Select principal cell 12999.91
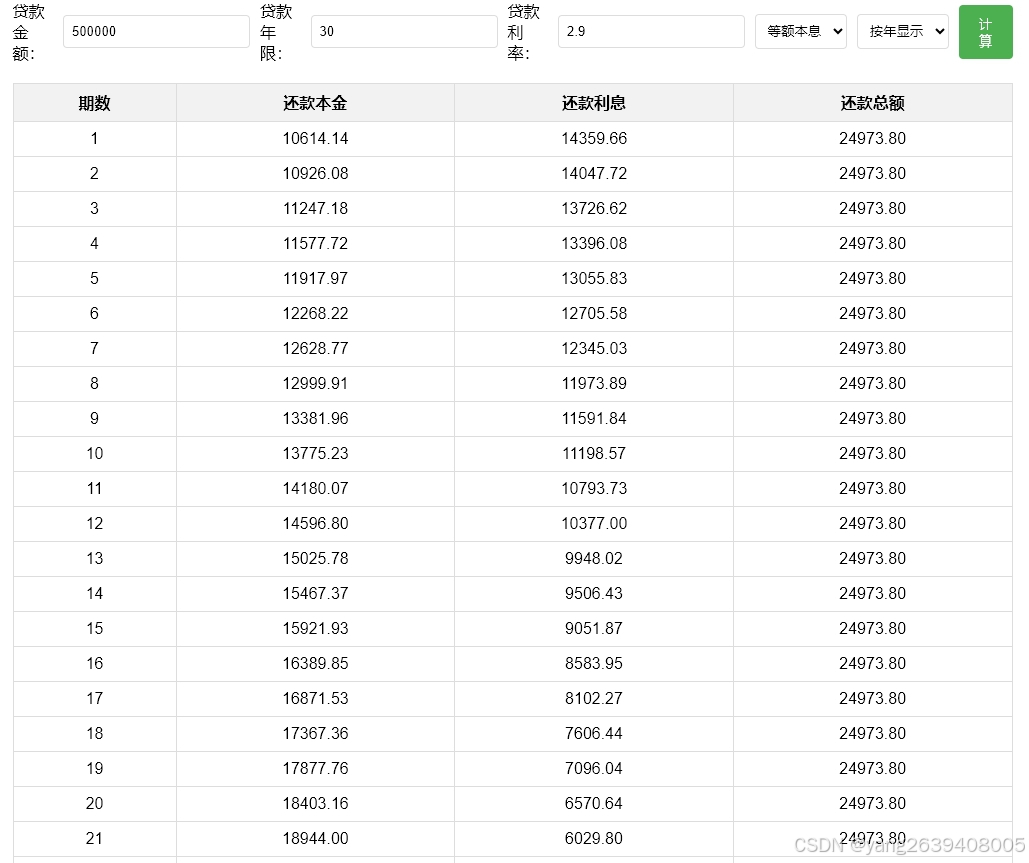 [315, 383]
